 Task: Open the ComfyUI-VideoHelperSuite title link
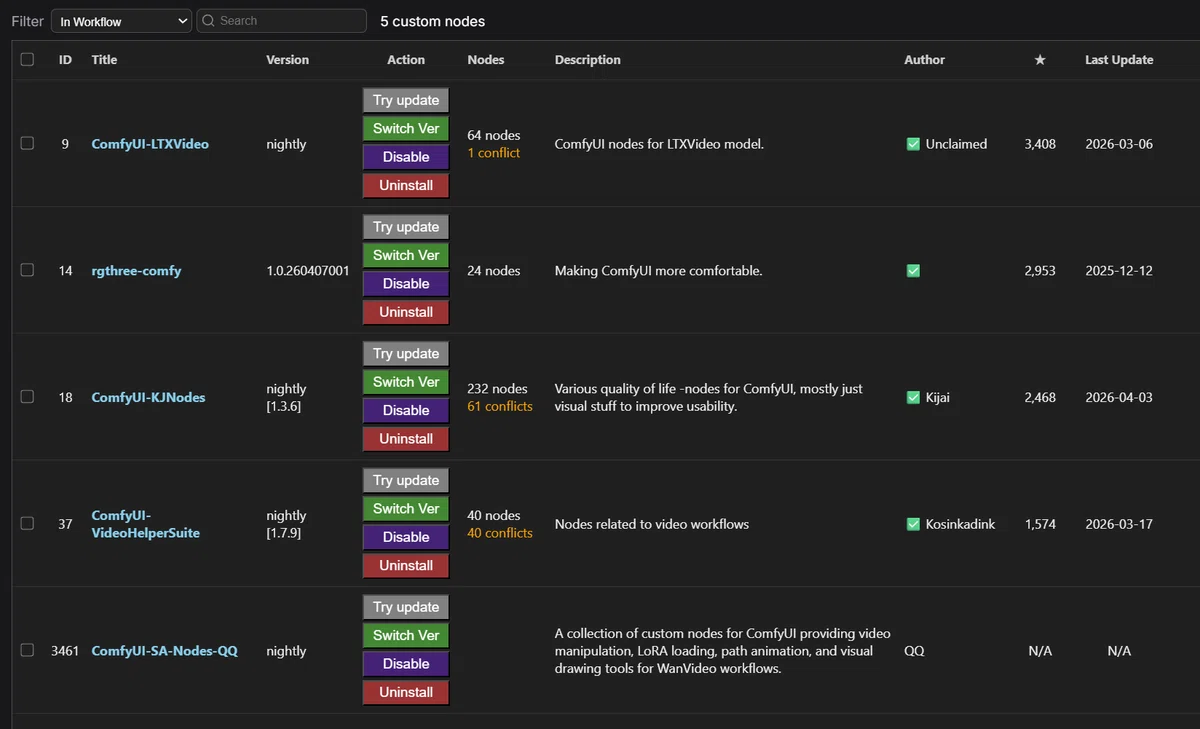(145, 524)
